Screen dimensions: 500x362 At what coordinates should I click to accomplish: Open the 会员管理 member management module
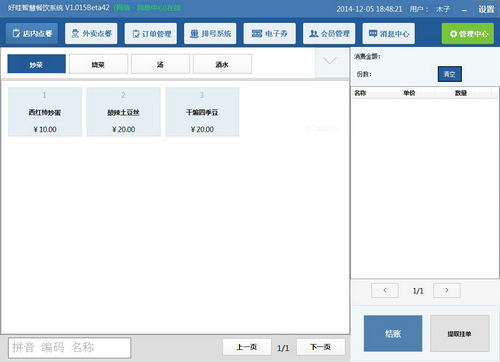pyautogui.click(x=329, y=33)
